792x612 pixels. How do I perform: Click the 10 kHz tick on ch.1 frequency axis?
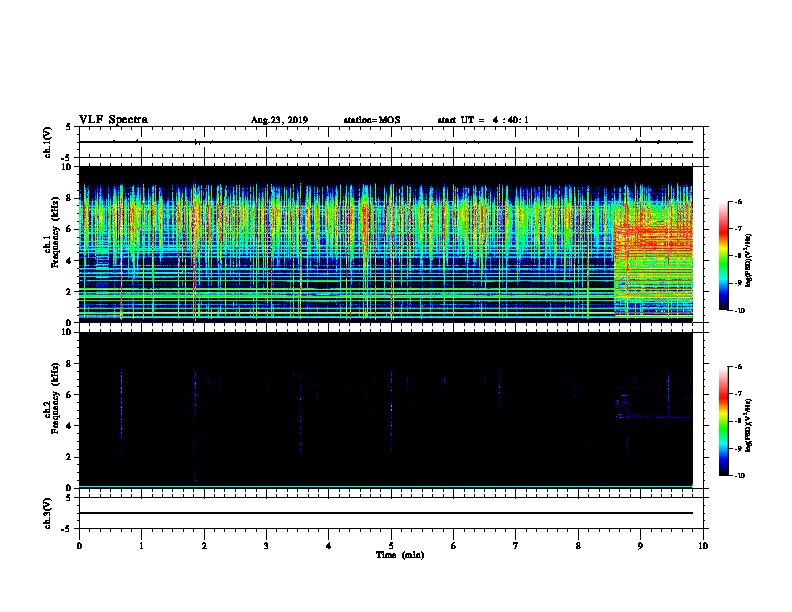[x=67, y=167]
